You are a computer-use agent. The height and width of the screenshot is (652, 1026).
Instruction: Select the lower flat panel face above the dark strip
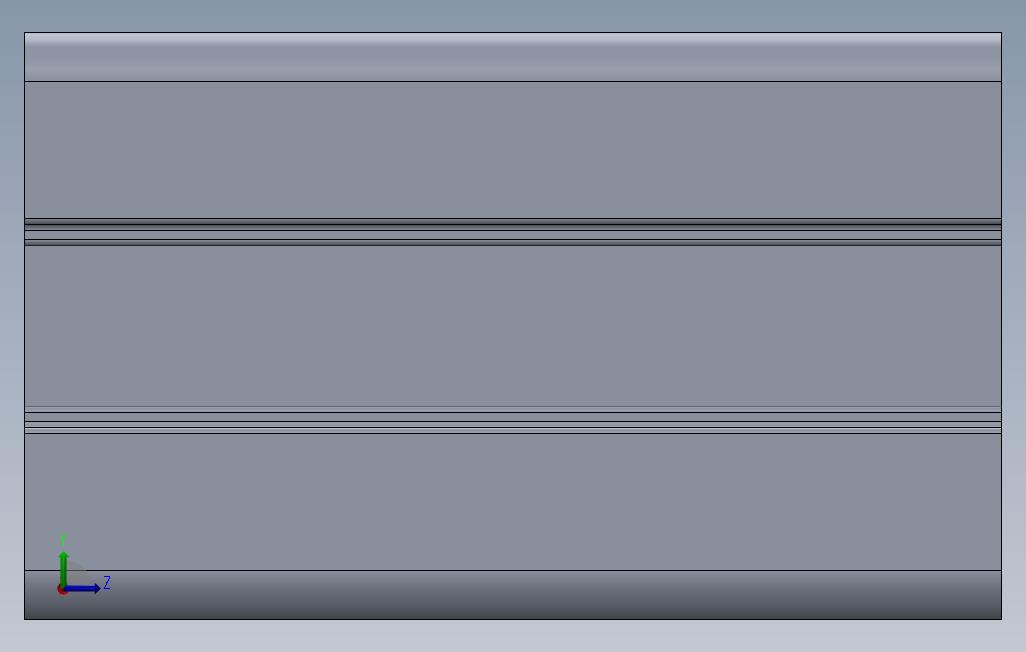click(513, 502)
